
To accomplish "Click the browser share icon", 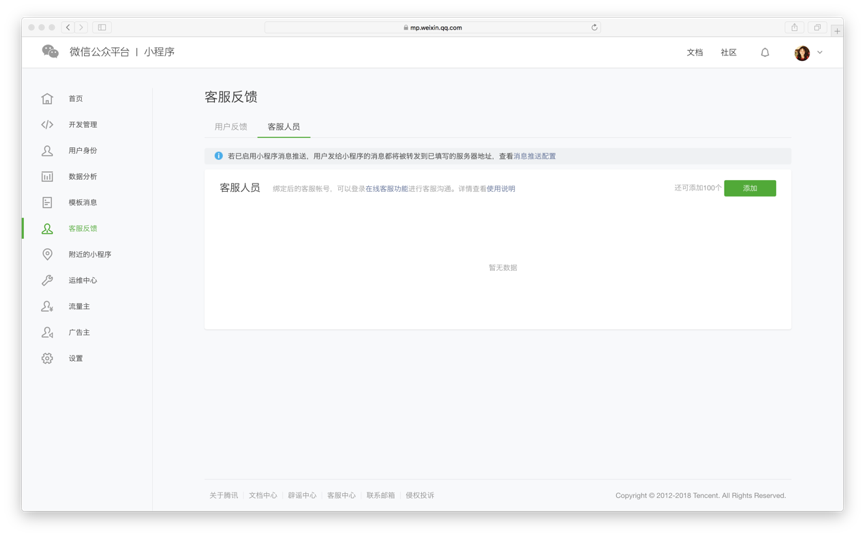I will (x=795, y=27).
